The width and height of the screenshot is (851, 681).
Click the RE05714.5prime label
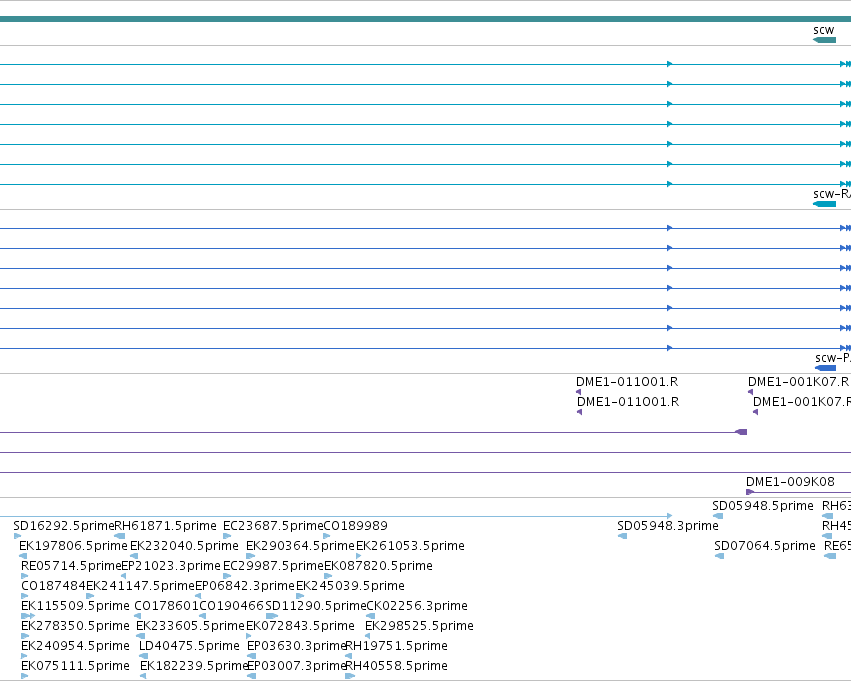tap(71, 566)
